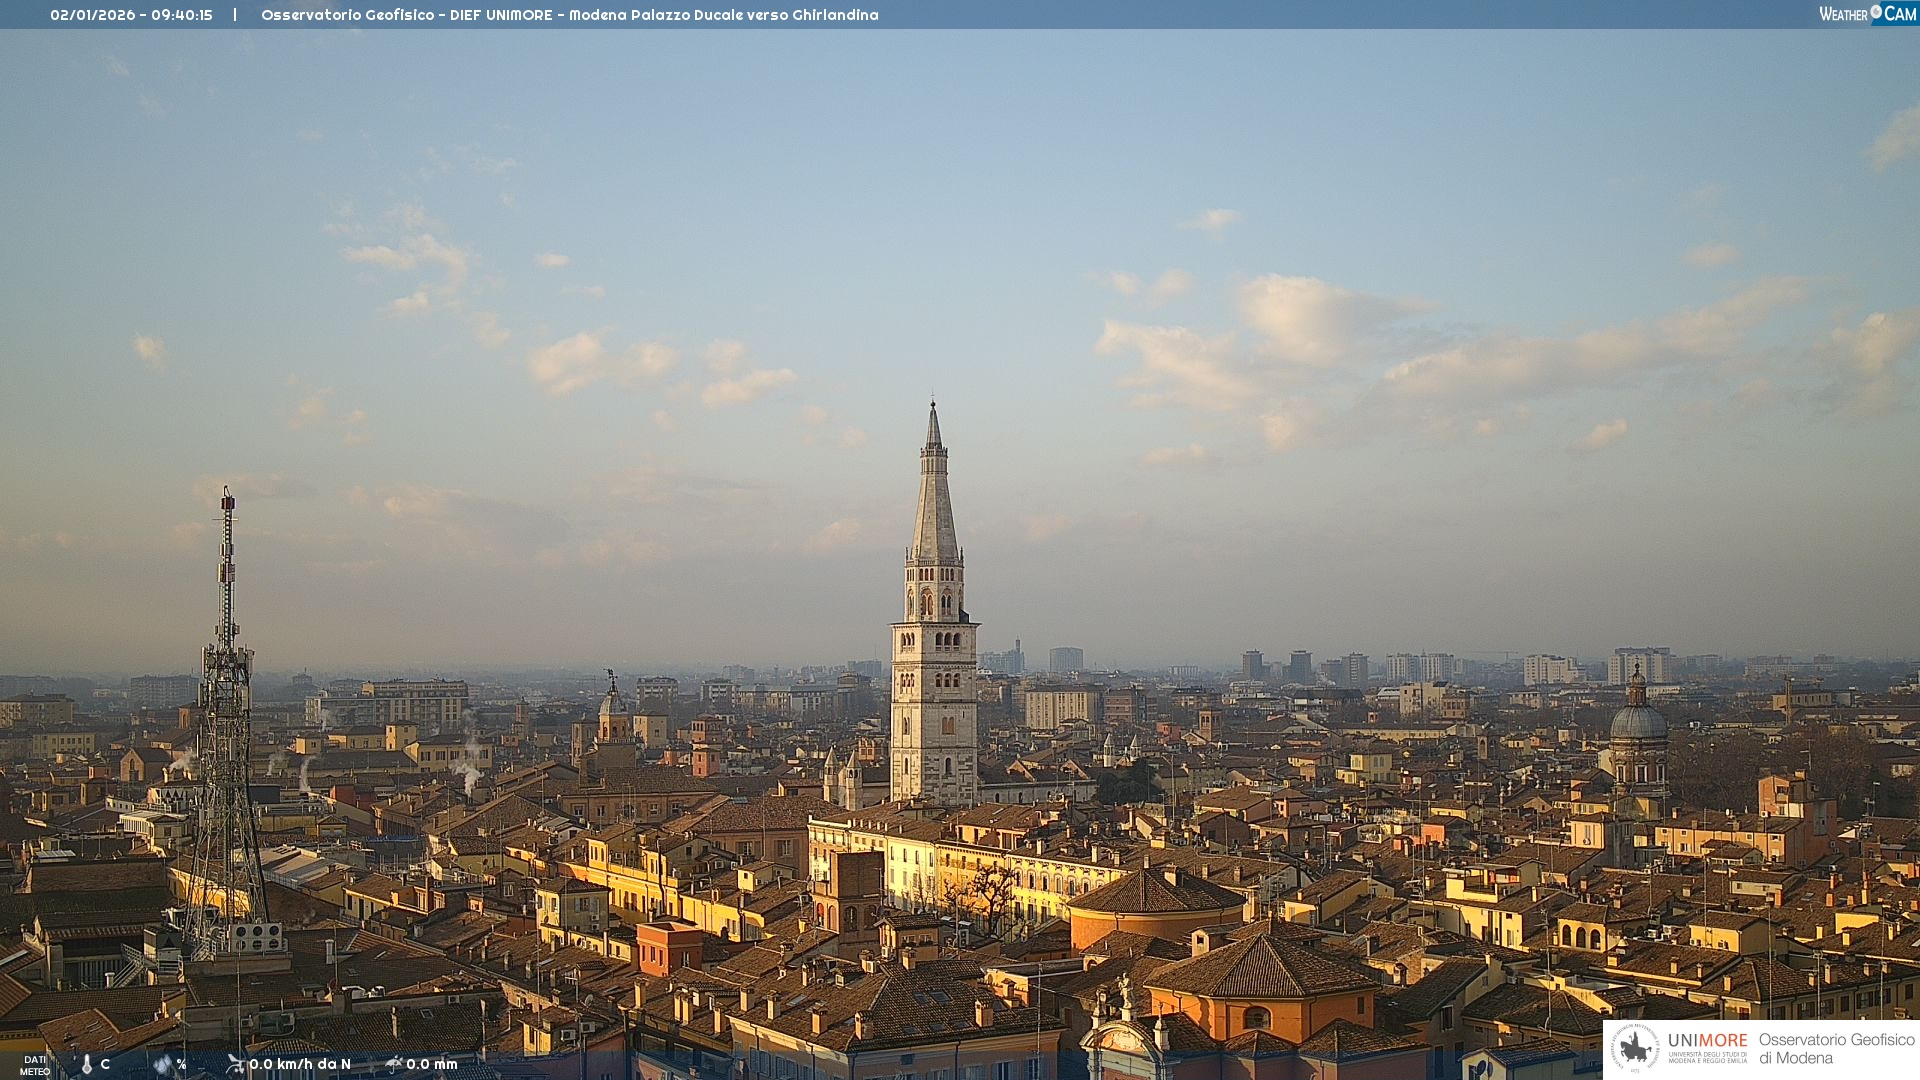Click the wind speed 0.0 km/h reading
1920x1080 pixels.
(x=300, y=1064)
